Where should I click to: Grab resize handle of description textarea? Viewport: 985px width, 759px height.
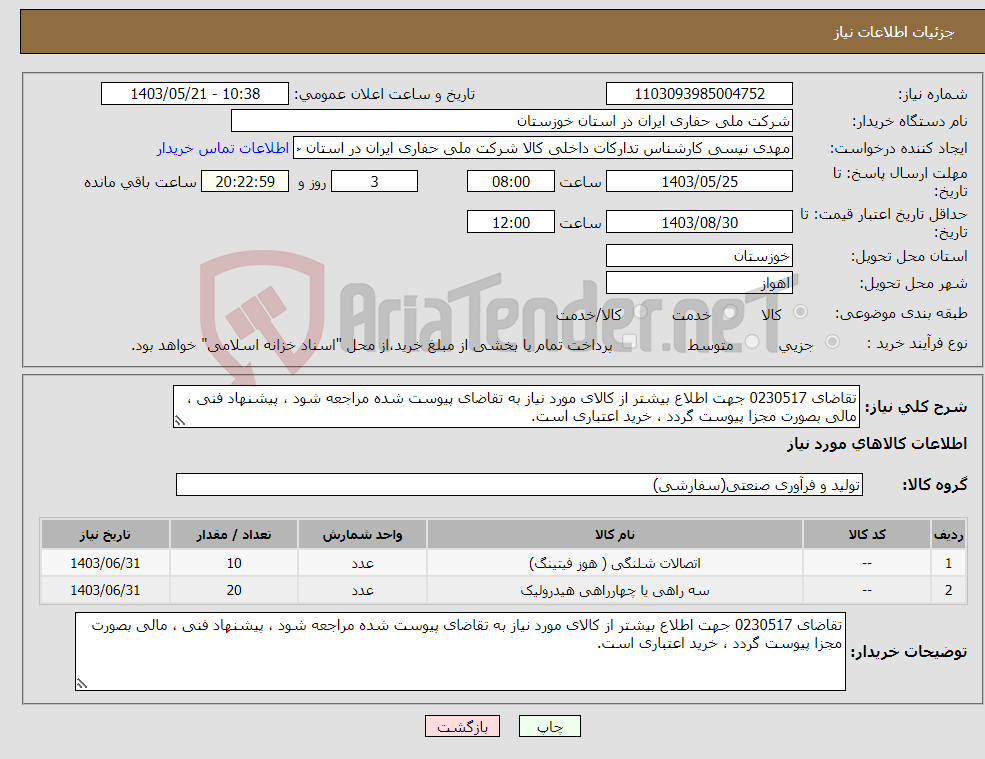[180, 421]
